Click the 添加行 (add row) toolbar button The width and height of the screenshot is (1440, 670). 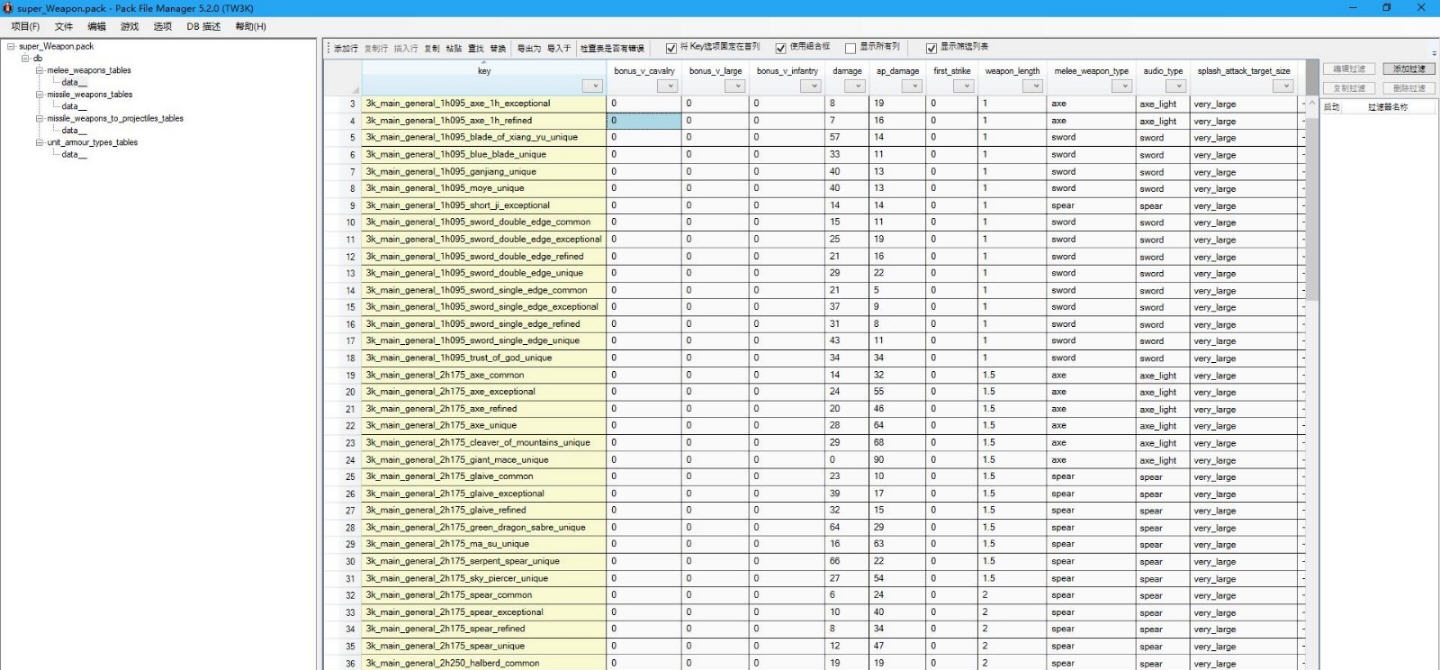tap(346, 48)
